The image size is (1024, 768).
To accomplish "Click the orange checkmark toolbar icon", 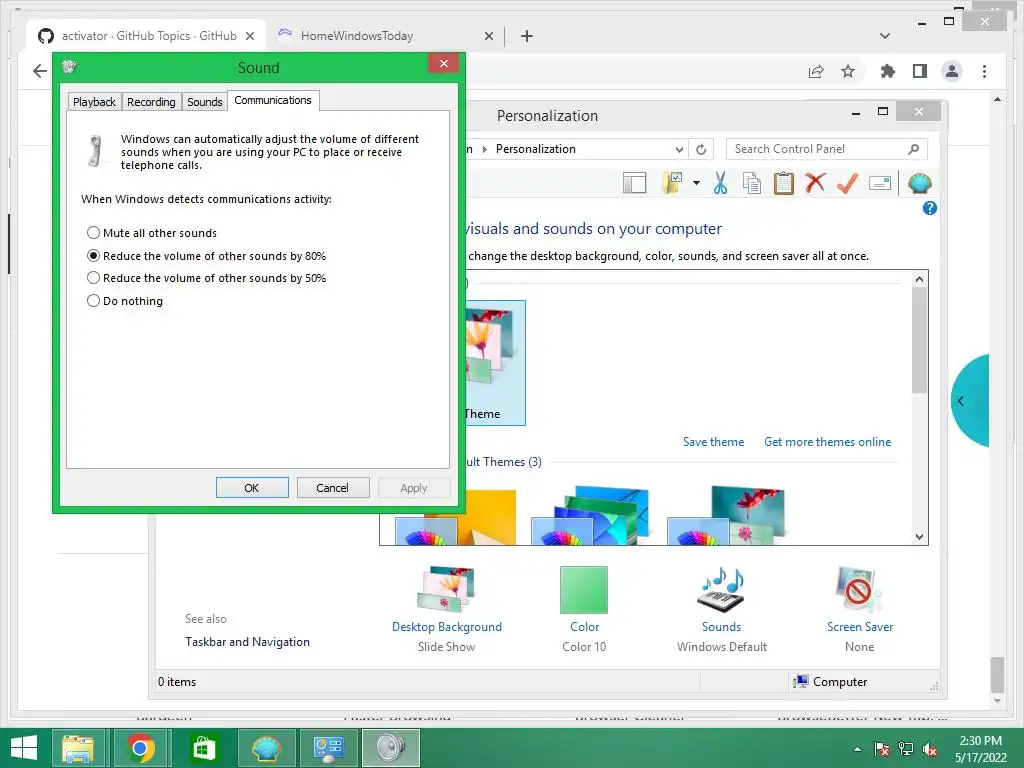I will coord(847,184).
